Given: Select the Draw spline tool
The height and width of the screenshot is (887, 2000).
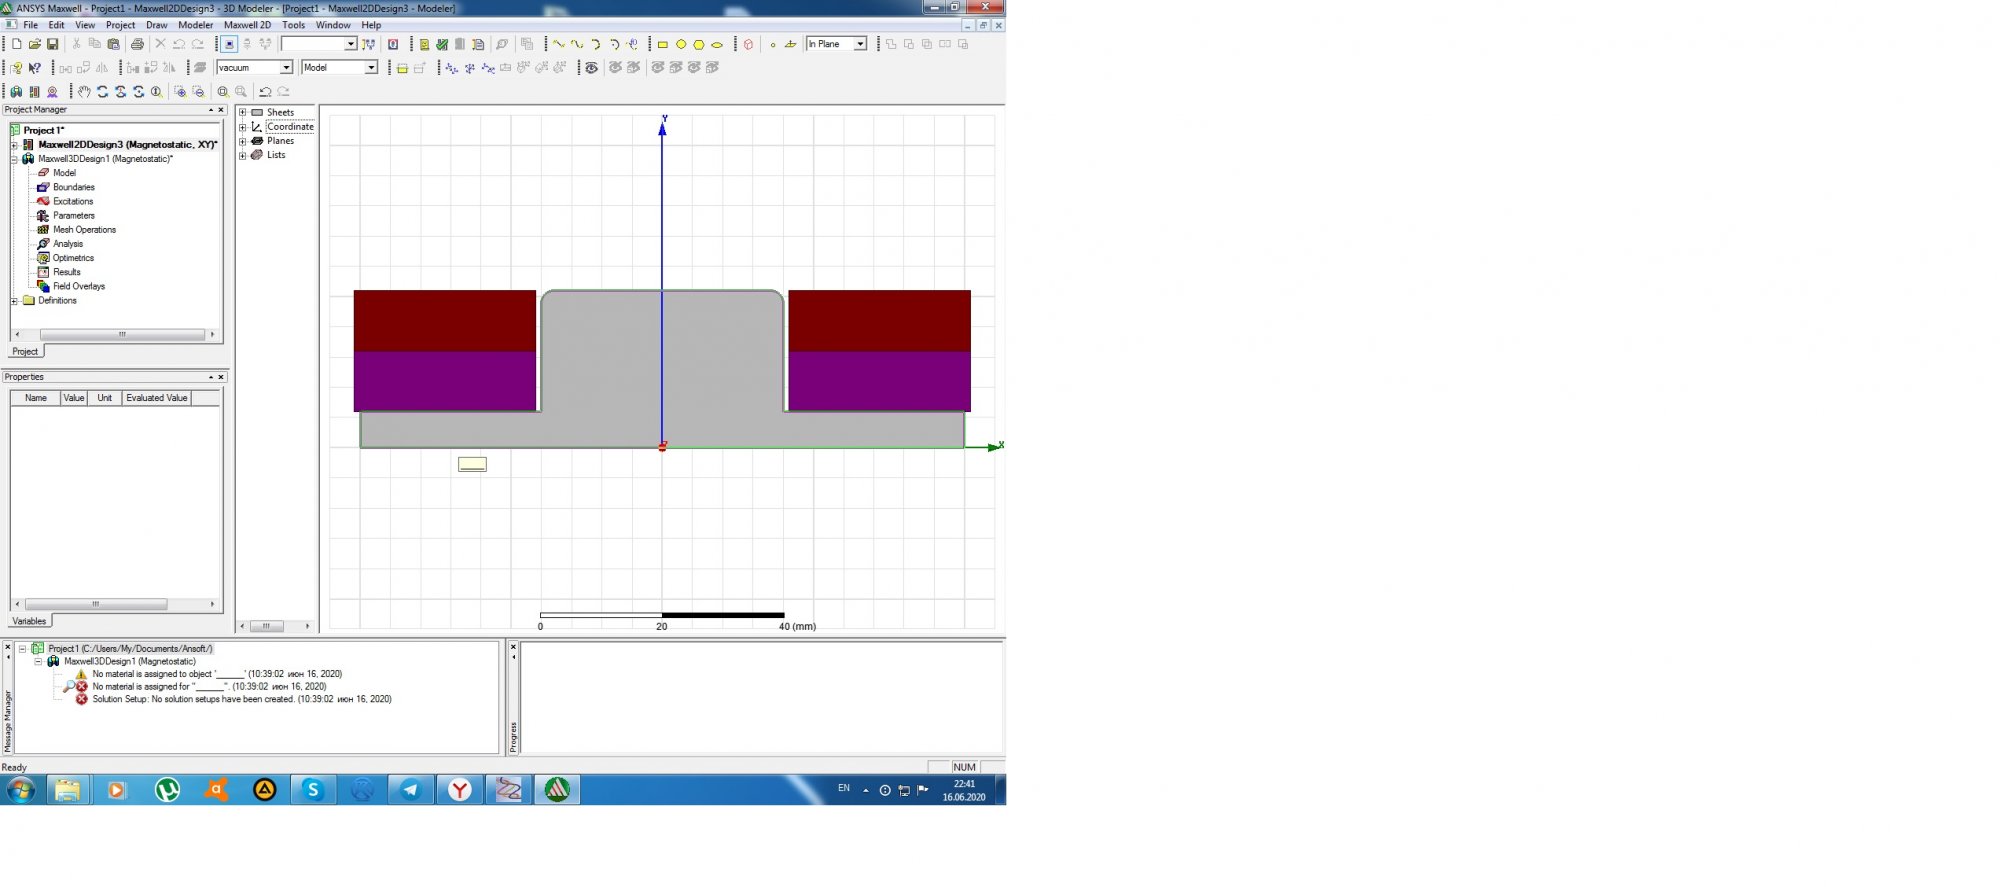Looking at the screenshot, I should point(577,44).
